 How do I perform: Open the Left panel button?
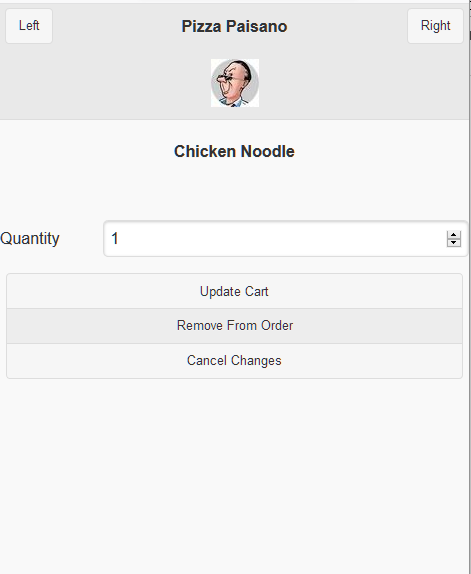29,26
